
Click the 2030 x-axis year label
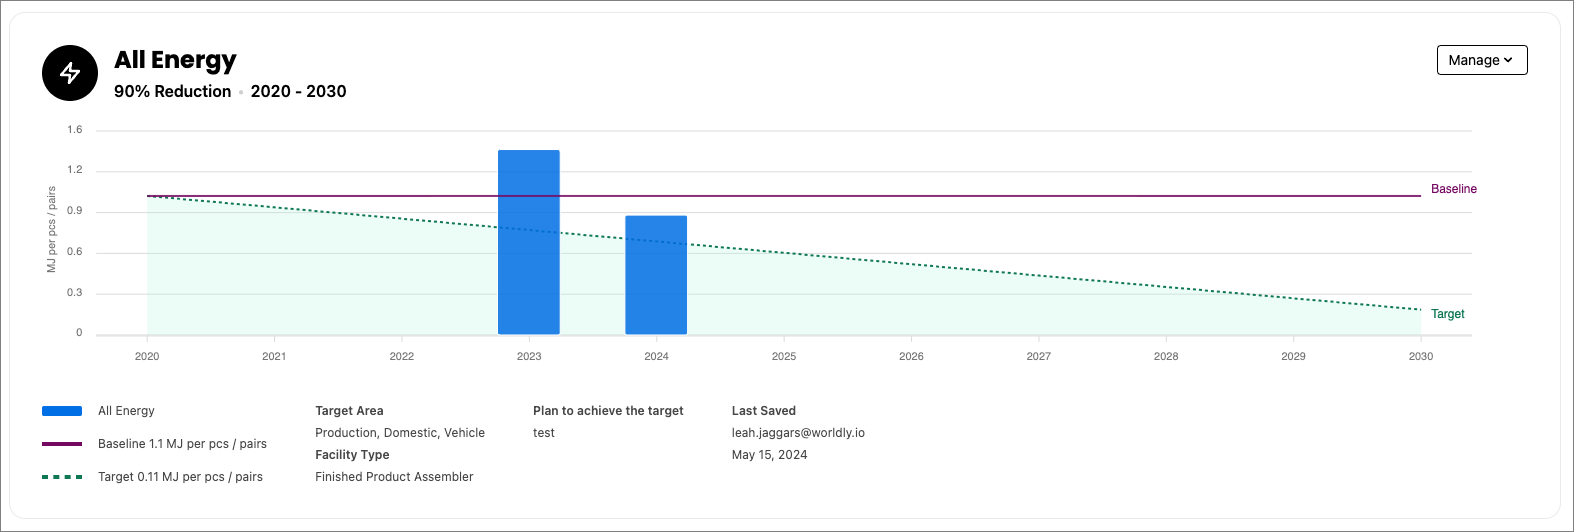[x=1420, y=356]
